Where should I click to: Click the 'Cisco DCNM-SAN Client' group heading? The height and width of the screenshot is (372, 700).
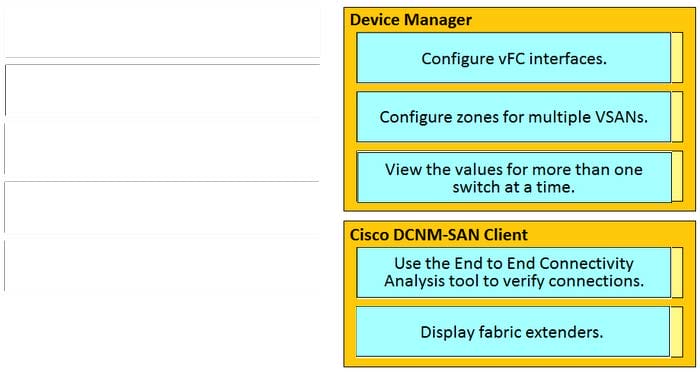[x=438, y=234]
